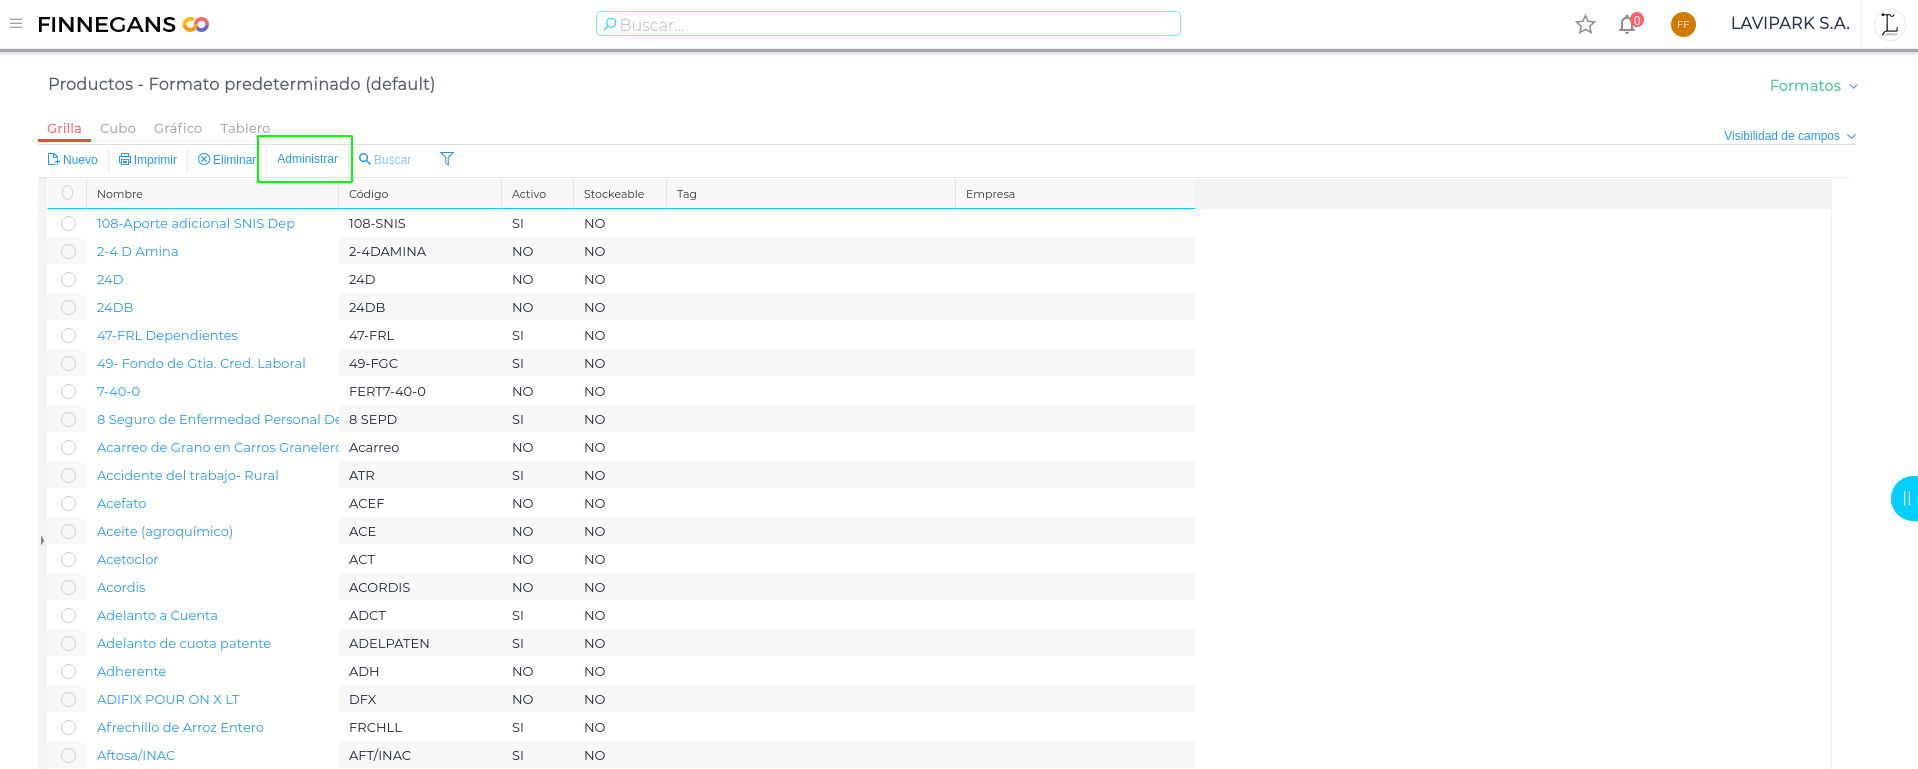The width and height of the screenshot is (1918, 769).
Task: Open Adelanto a Cuenta product
Action: point(157,615)
